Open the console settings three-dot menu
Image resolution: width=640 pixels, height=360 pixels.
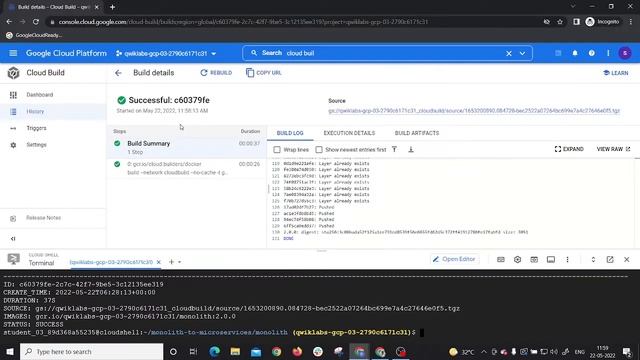(608, 53)
